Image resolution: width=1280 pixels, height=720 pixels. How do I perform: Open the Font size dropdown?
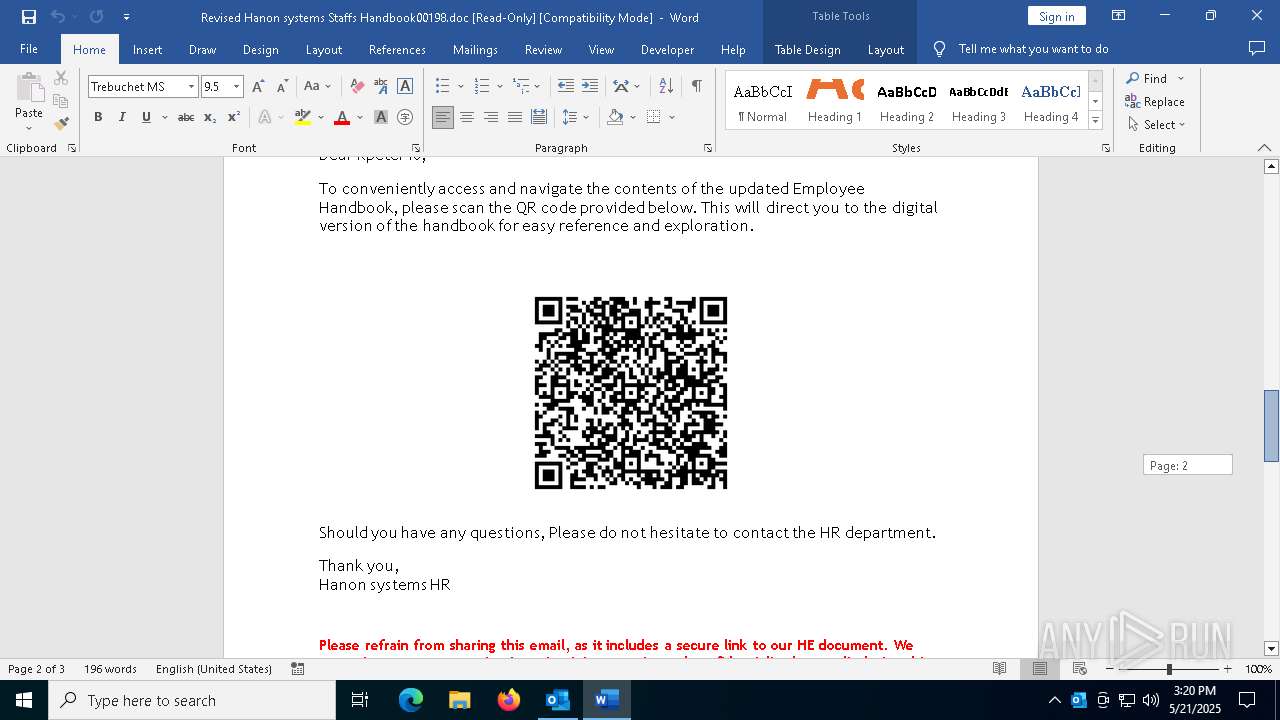point(237,87)
